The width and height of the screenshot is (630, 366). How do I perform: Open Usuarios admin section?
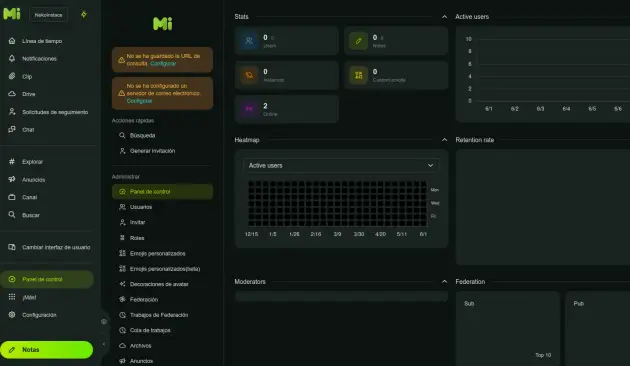click(141, 207)
